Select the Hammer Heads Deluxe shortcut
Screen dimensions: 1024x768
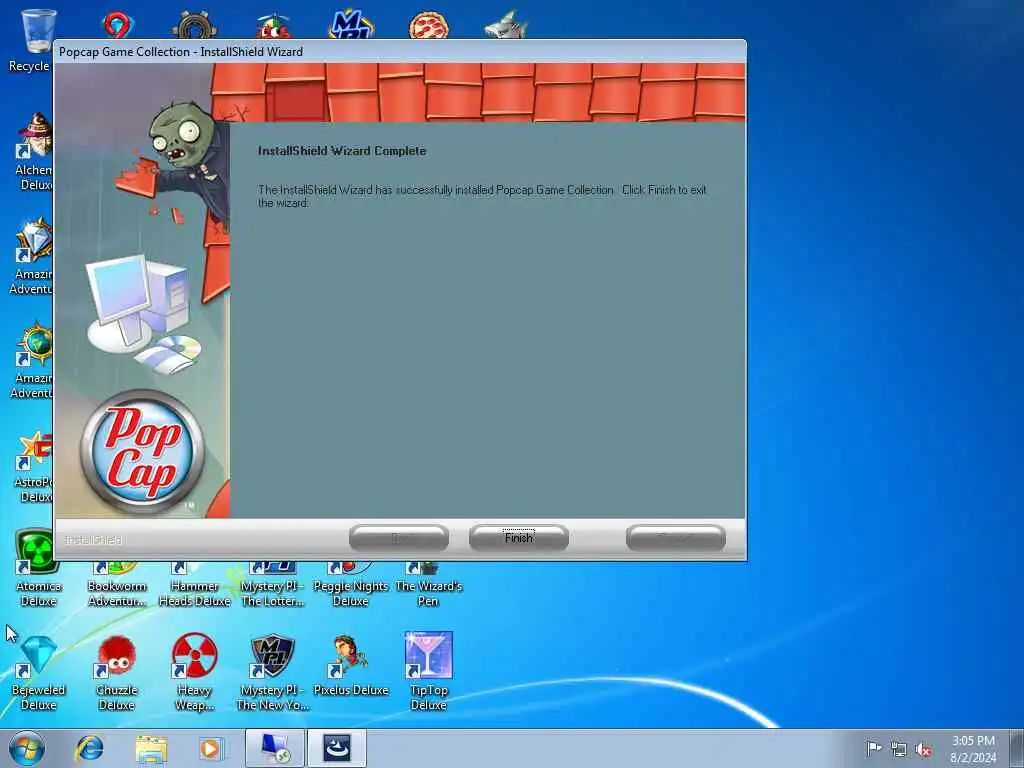pyautogui.click(x=195, y=585)
